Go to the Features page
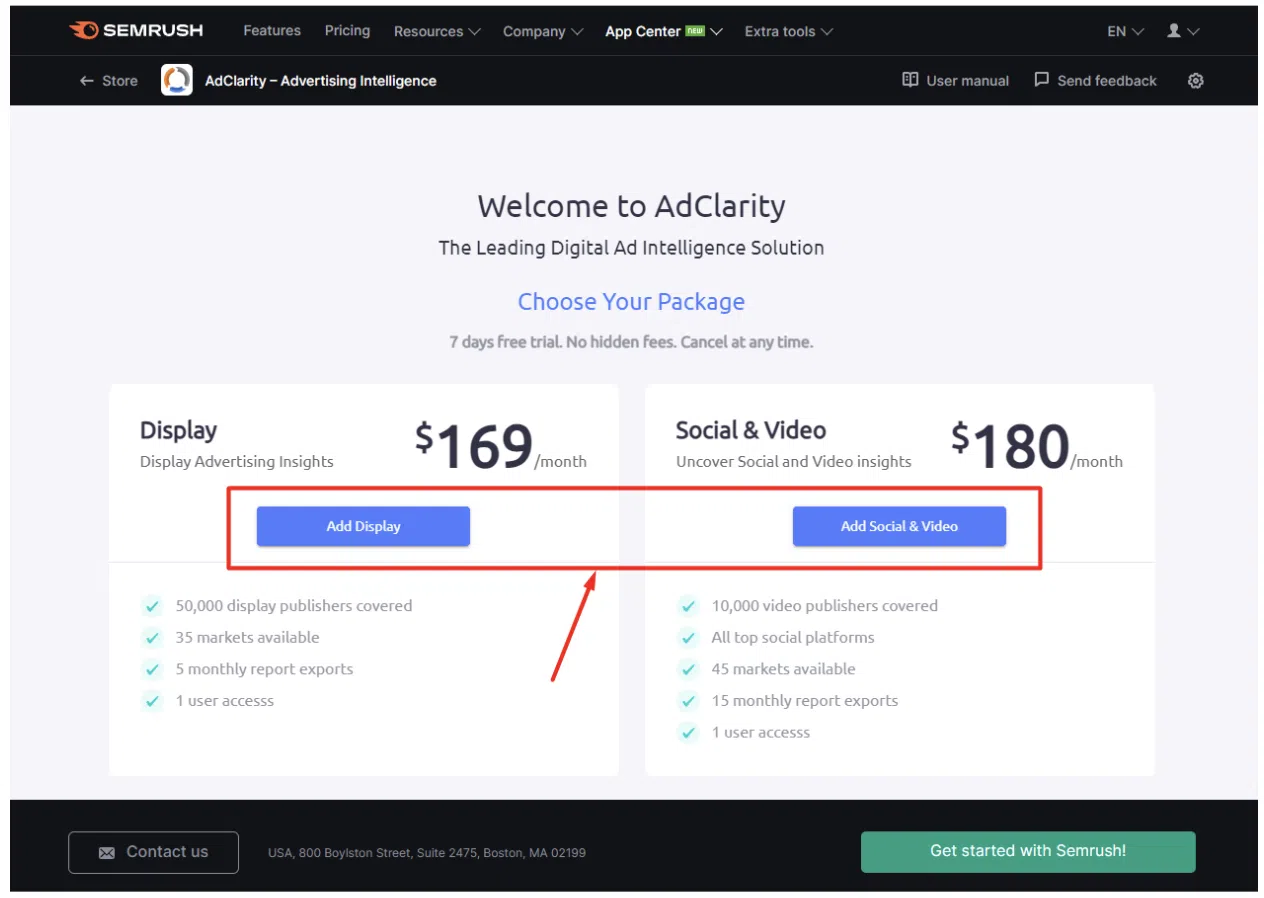1264x898 pixels. coord(272,31)
